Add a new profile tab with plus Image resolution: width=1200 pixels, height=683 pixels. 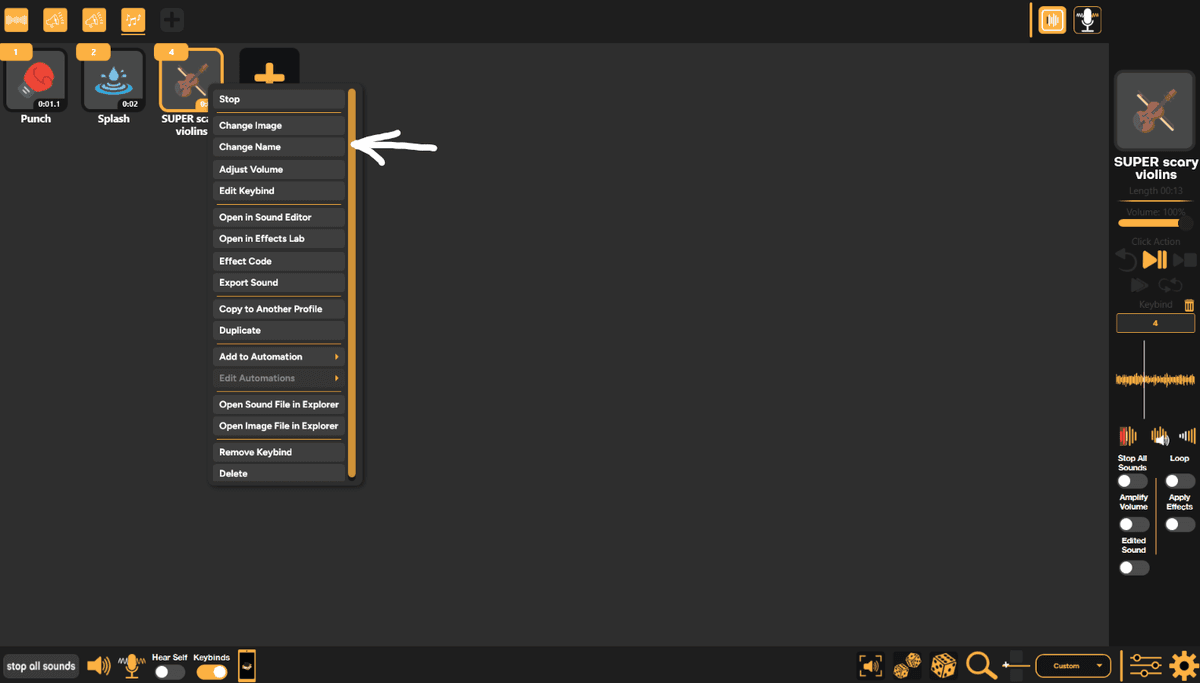tap(172, 20)
